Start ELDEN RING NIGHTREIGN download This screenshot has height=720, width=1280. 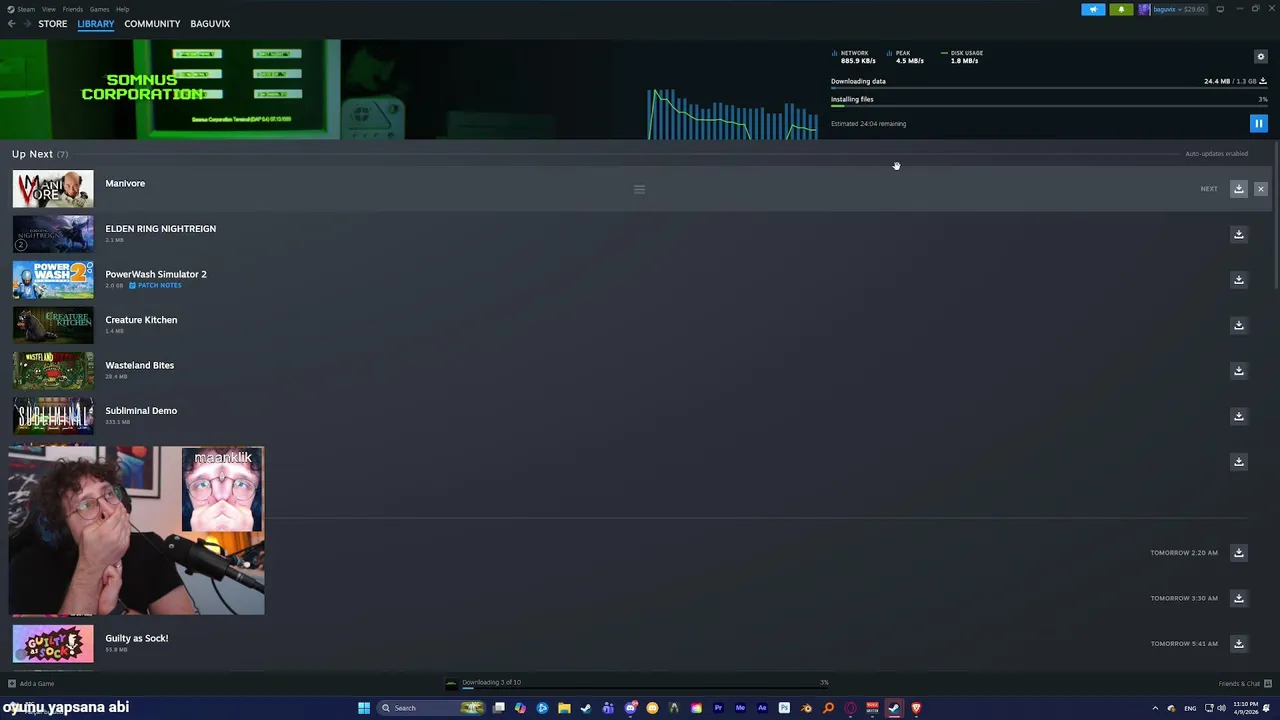pyautogui.click(x=1238, y=234)
